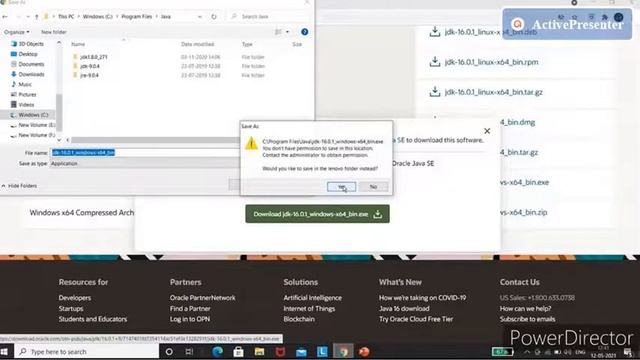Image resolution: width=640 pixels, height=360 pixels.
Task: Open the Organize menu
Action: click(x=16, y=32)
